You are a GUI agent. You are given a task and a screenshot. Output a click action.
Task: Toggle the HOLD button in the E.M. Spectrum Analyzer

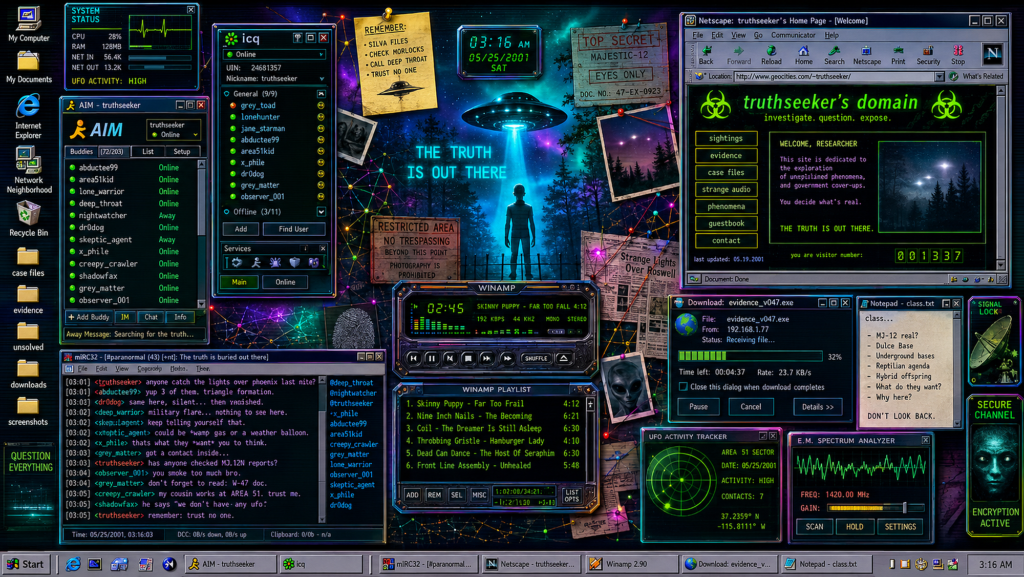click(854, 527)
